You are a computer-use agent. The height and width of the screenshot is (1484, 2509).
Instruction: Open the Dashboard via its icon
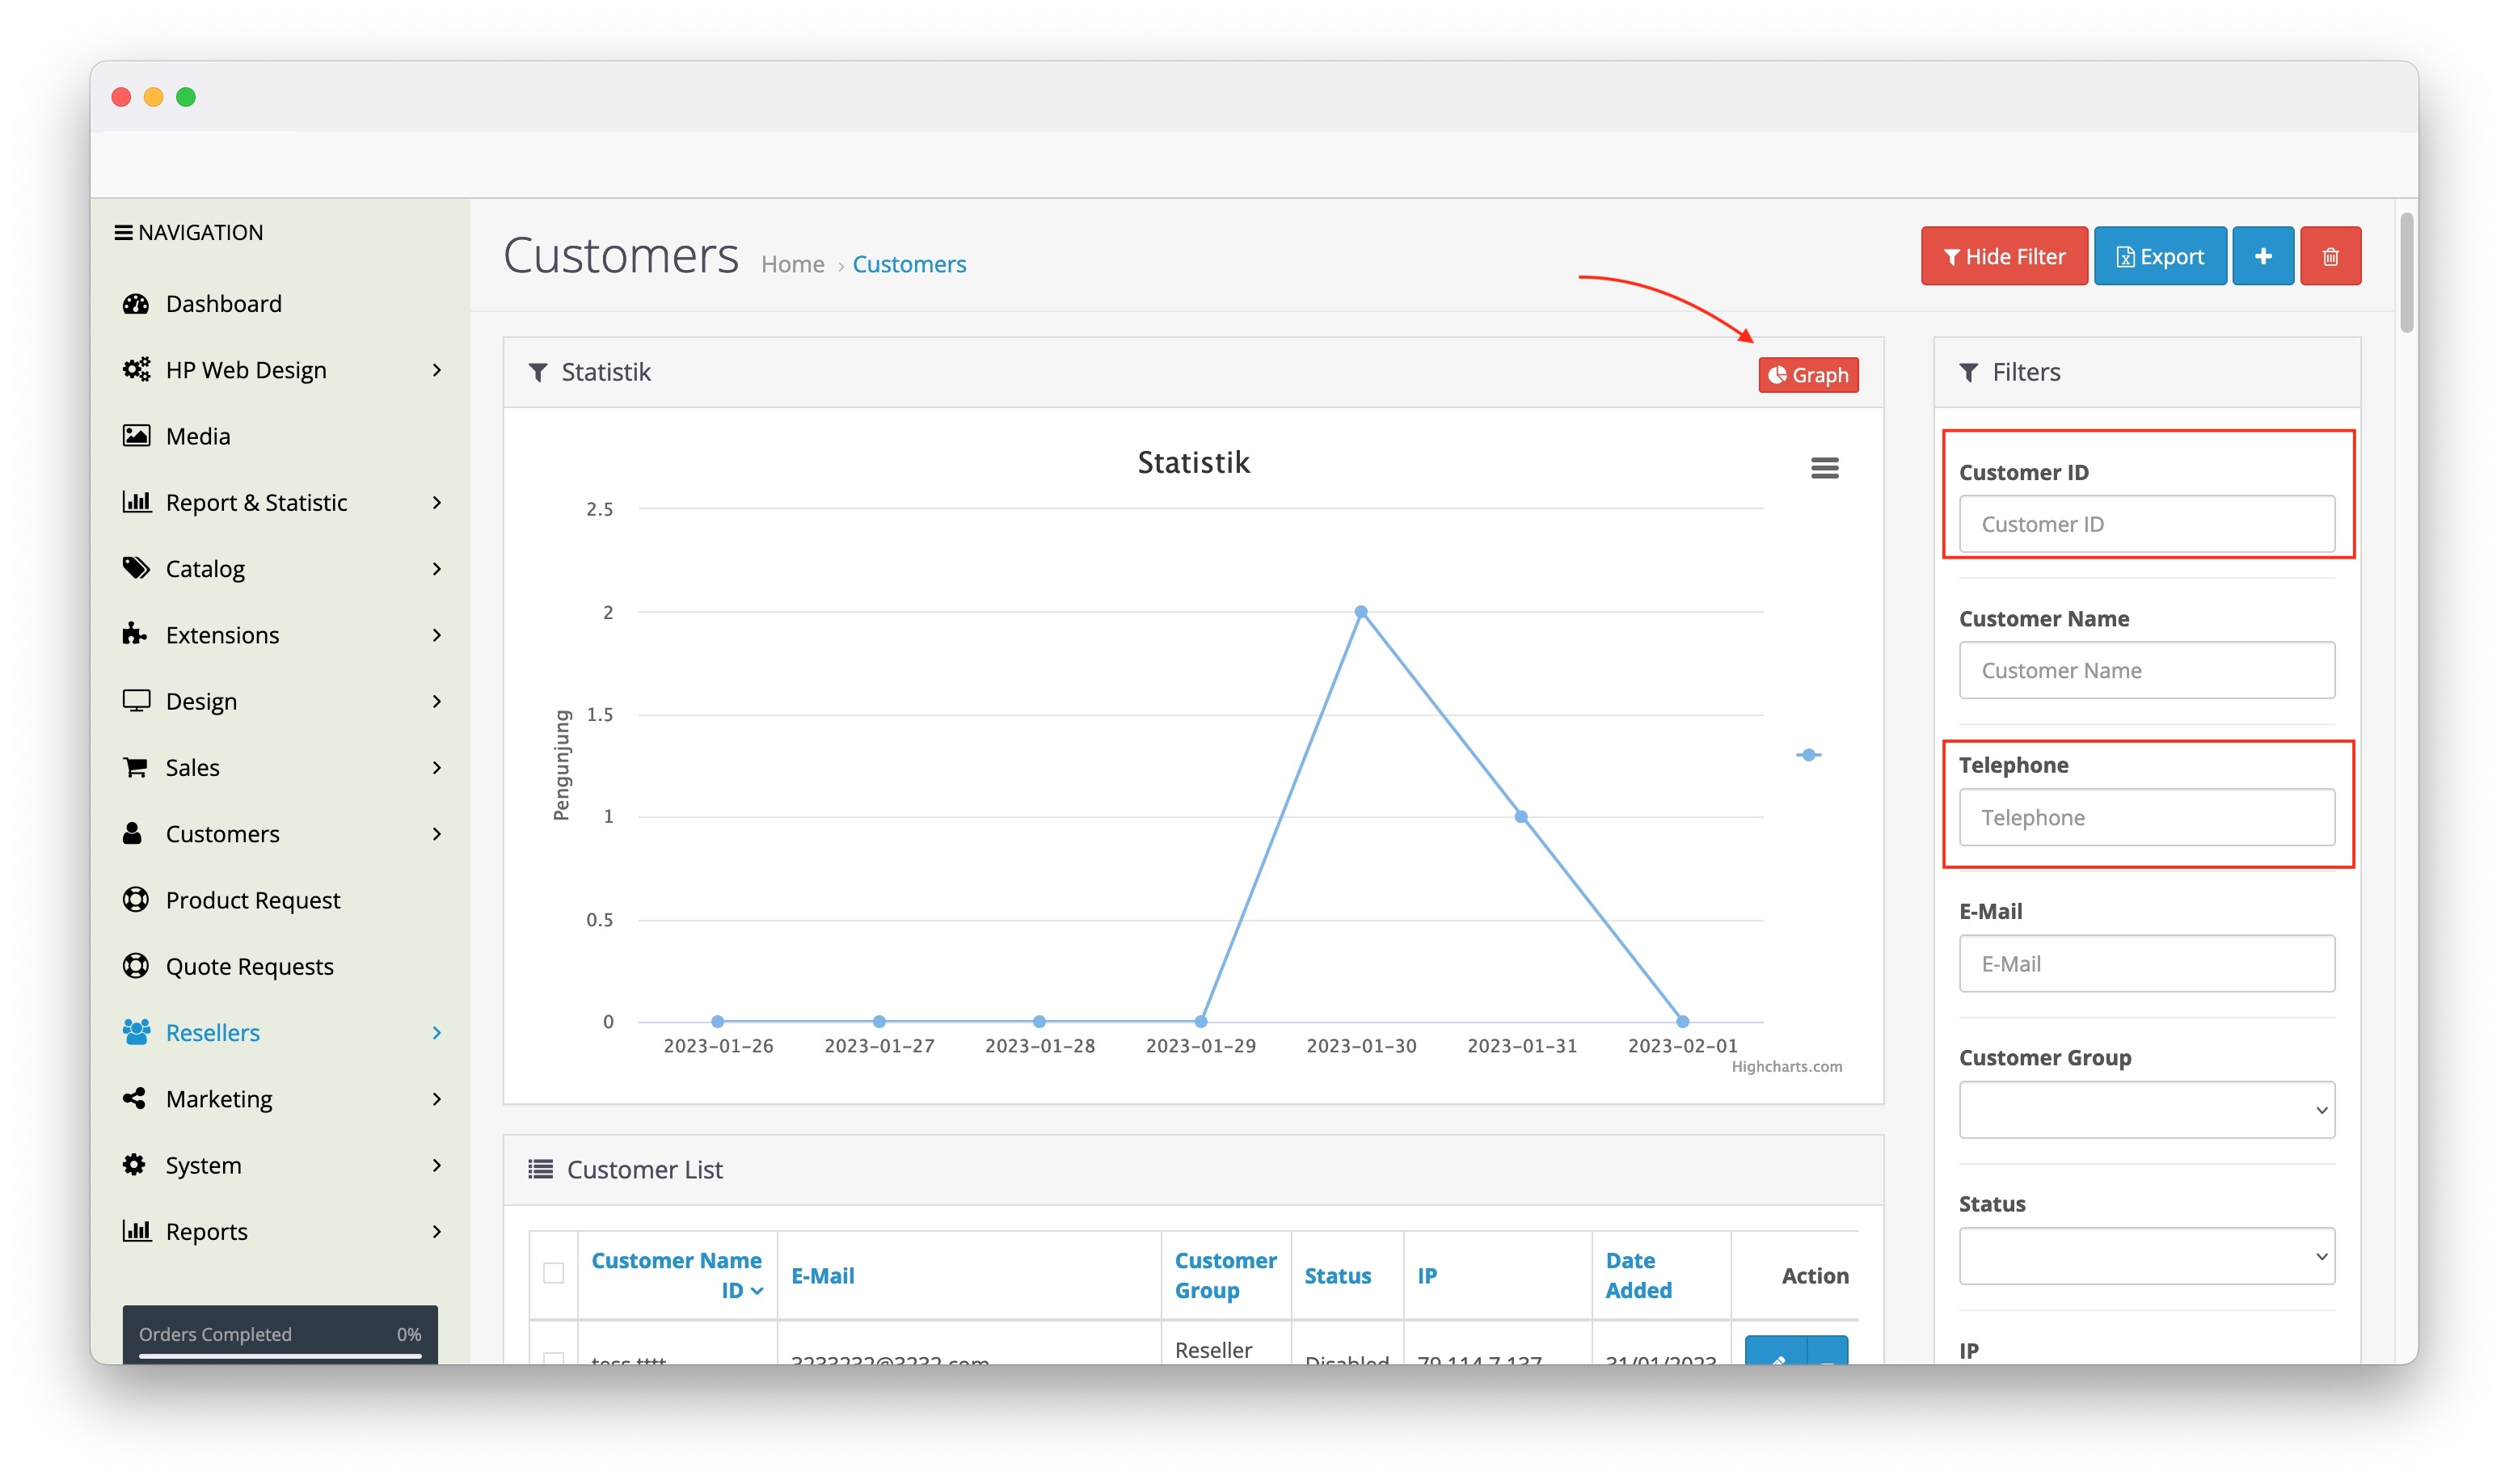(137, 303)
